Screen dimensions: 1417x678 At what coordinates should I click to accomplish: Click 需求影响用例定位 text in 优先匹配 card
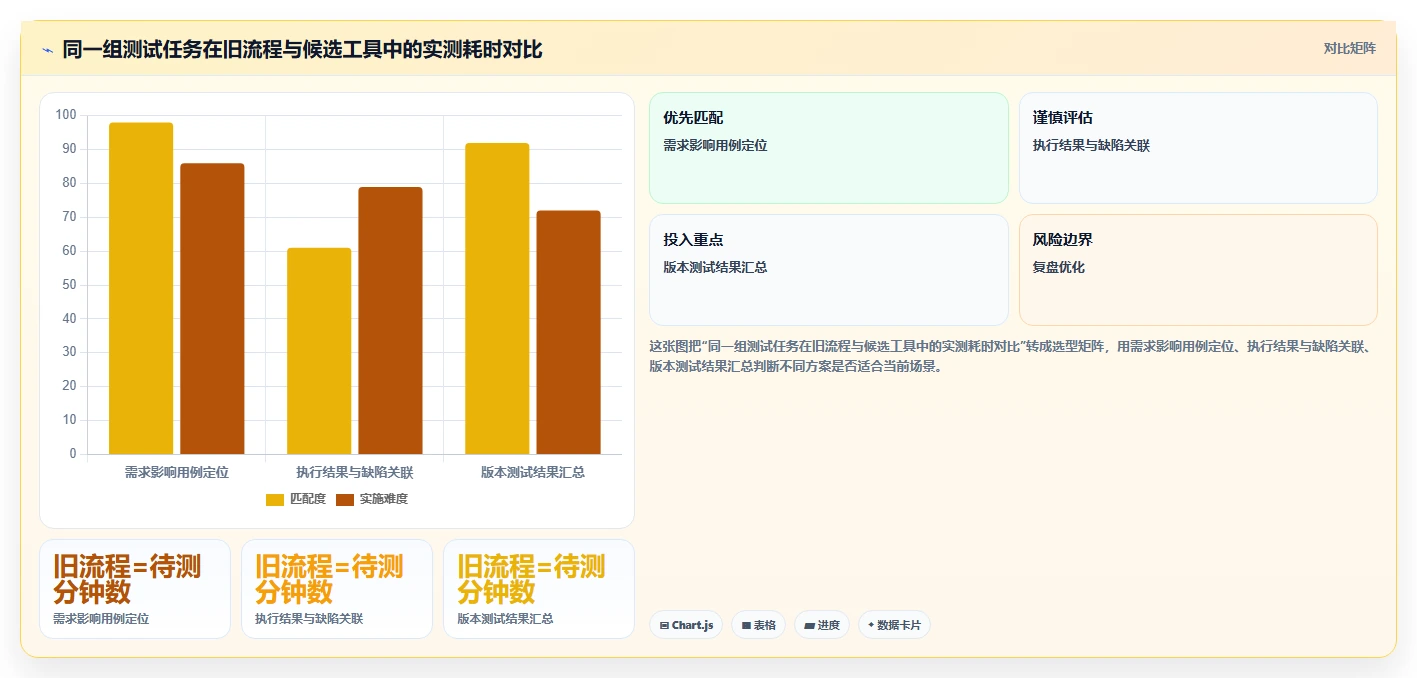pos(715,145)
